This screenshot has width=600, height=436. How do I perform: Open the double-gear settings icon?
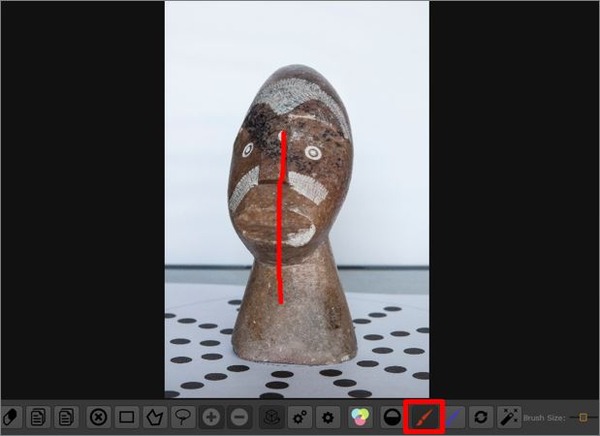pyautogui.click(x=300, y=416)
